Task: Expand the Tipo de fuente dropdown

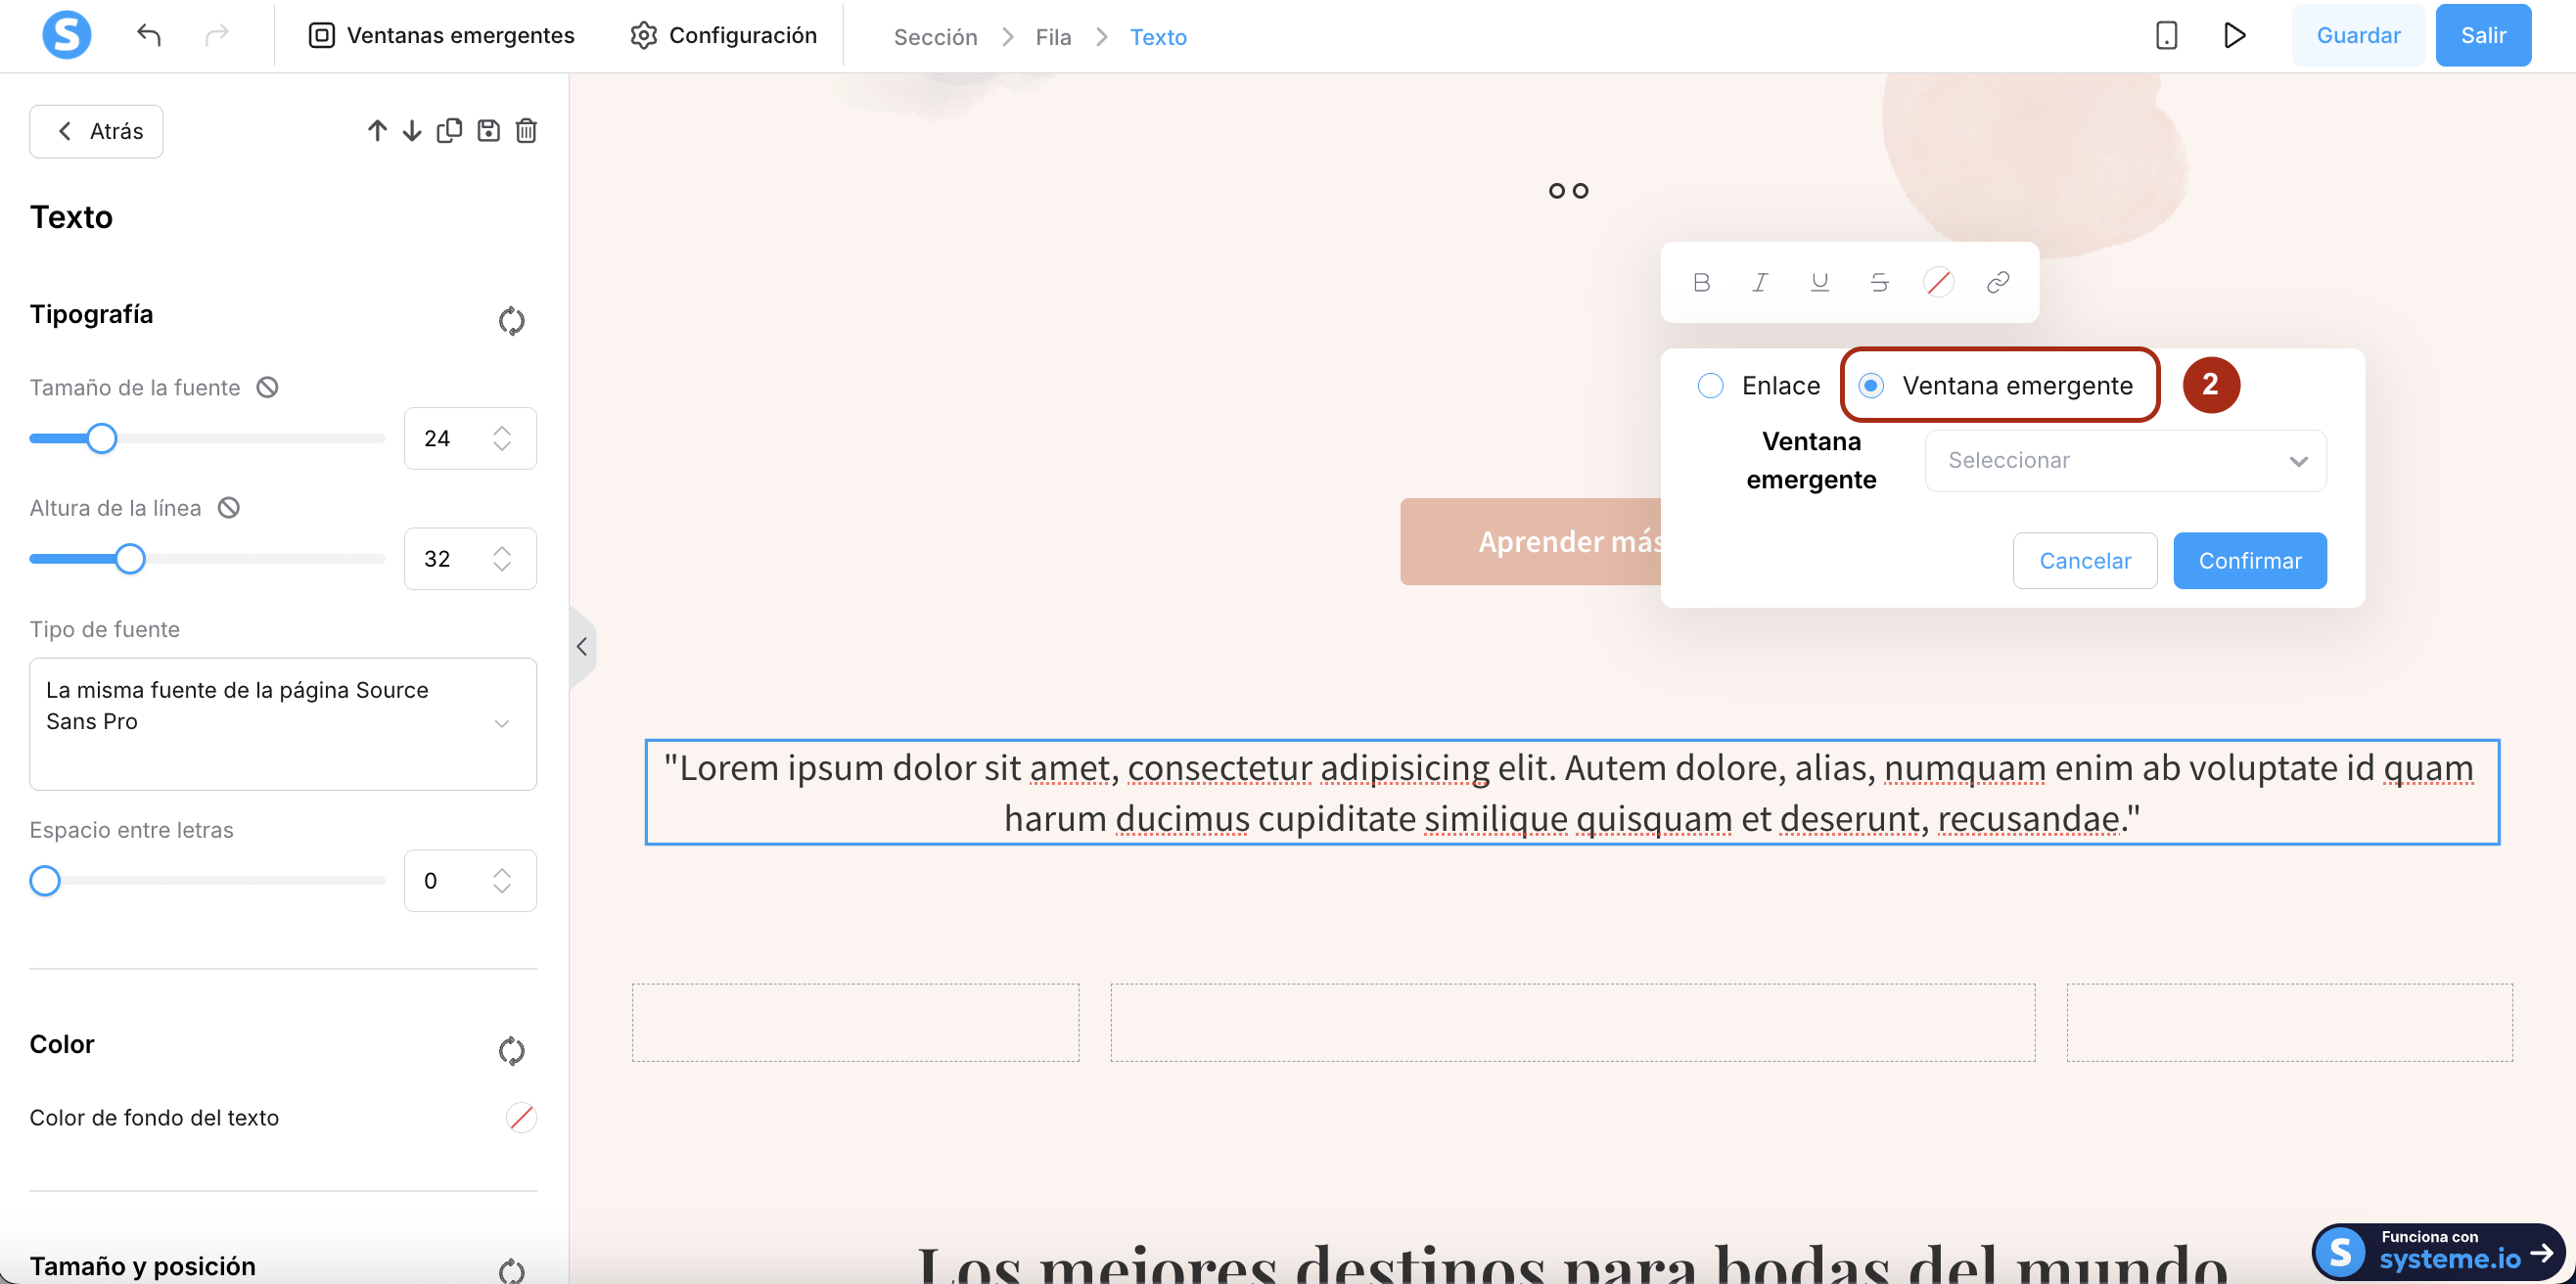Action: pos(283,723)
